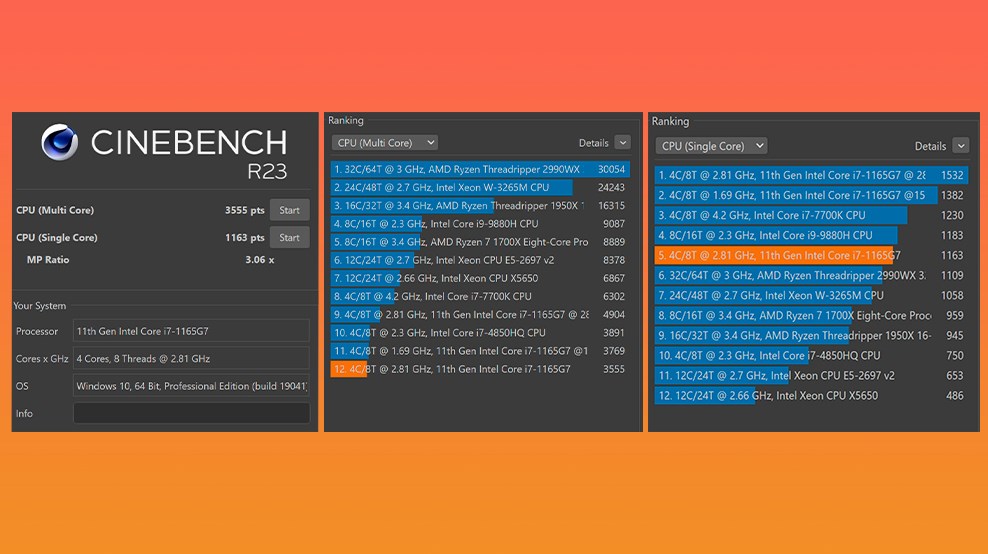Screen dimensions: 988x554
Task: Select Ryzen 7 1700X row scoring 959
Action: [811, 316]
